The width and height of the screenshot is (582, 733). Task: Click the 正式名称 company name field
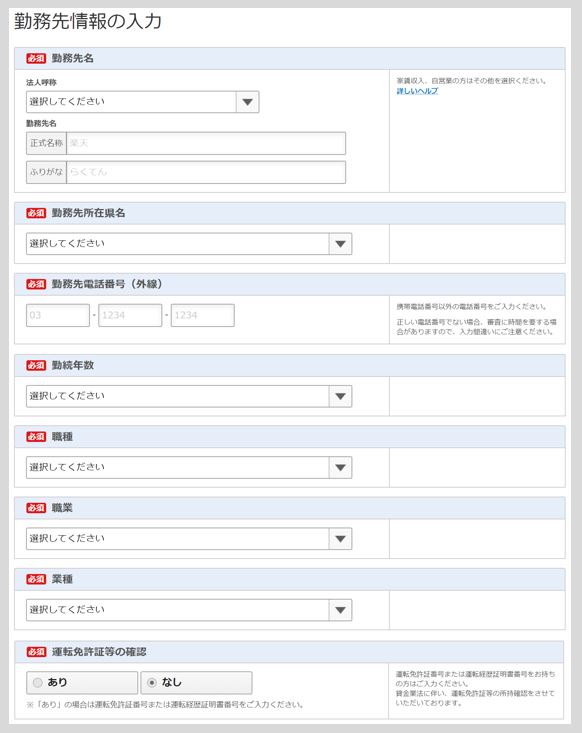point(206,143)
